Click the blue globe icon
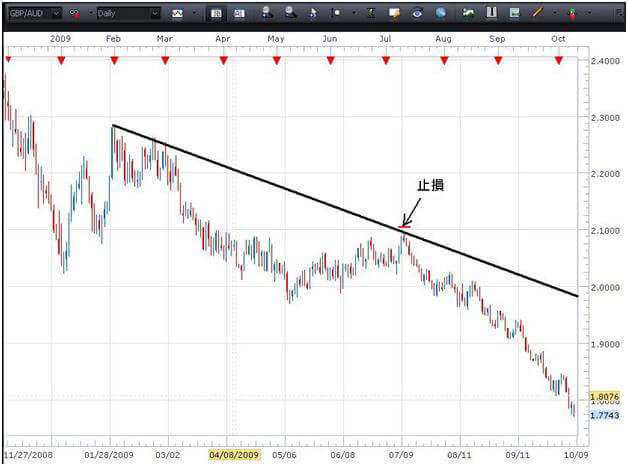The width and height of the screenshot is (628, 466). 439,14
